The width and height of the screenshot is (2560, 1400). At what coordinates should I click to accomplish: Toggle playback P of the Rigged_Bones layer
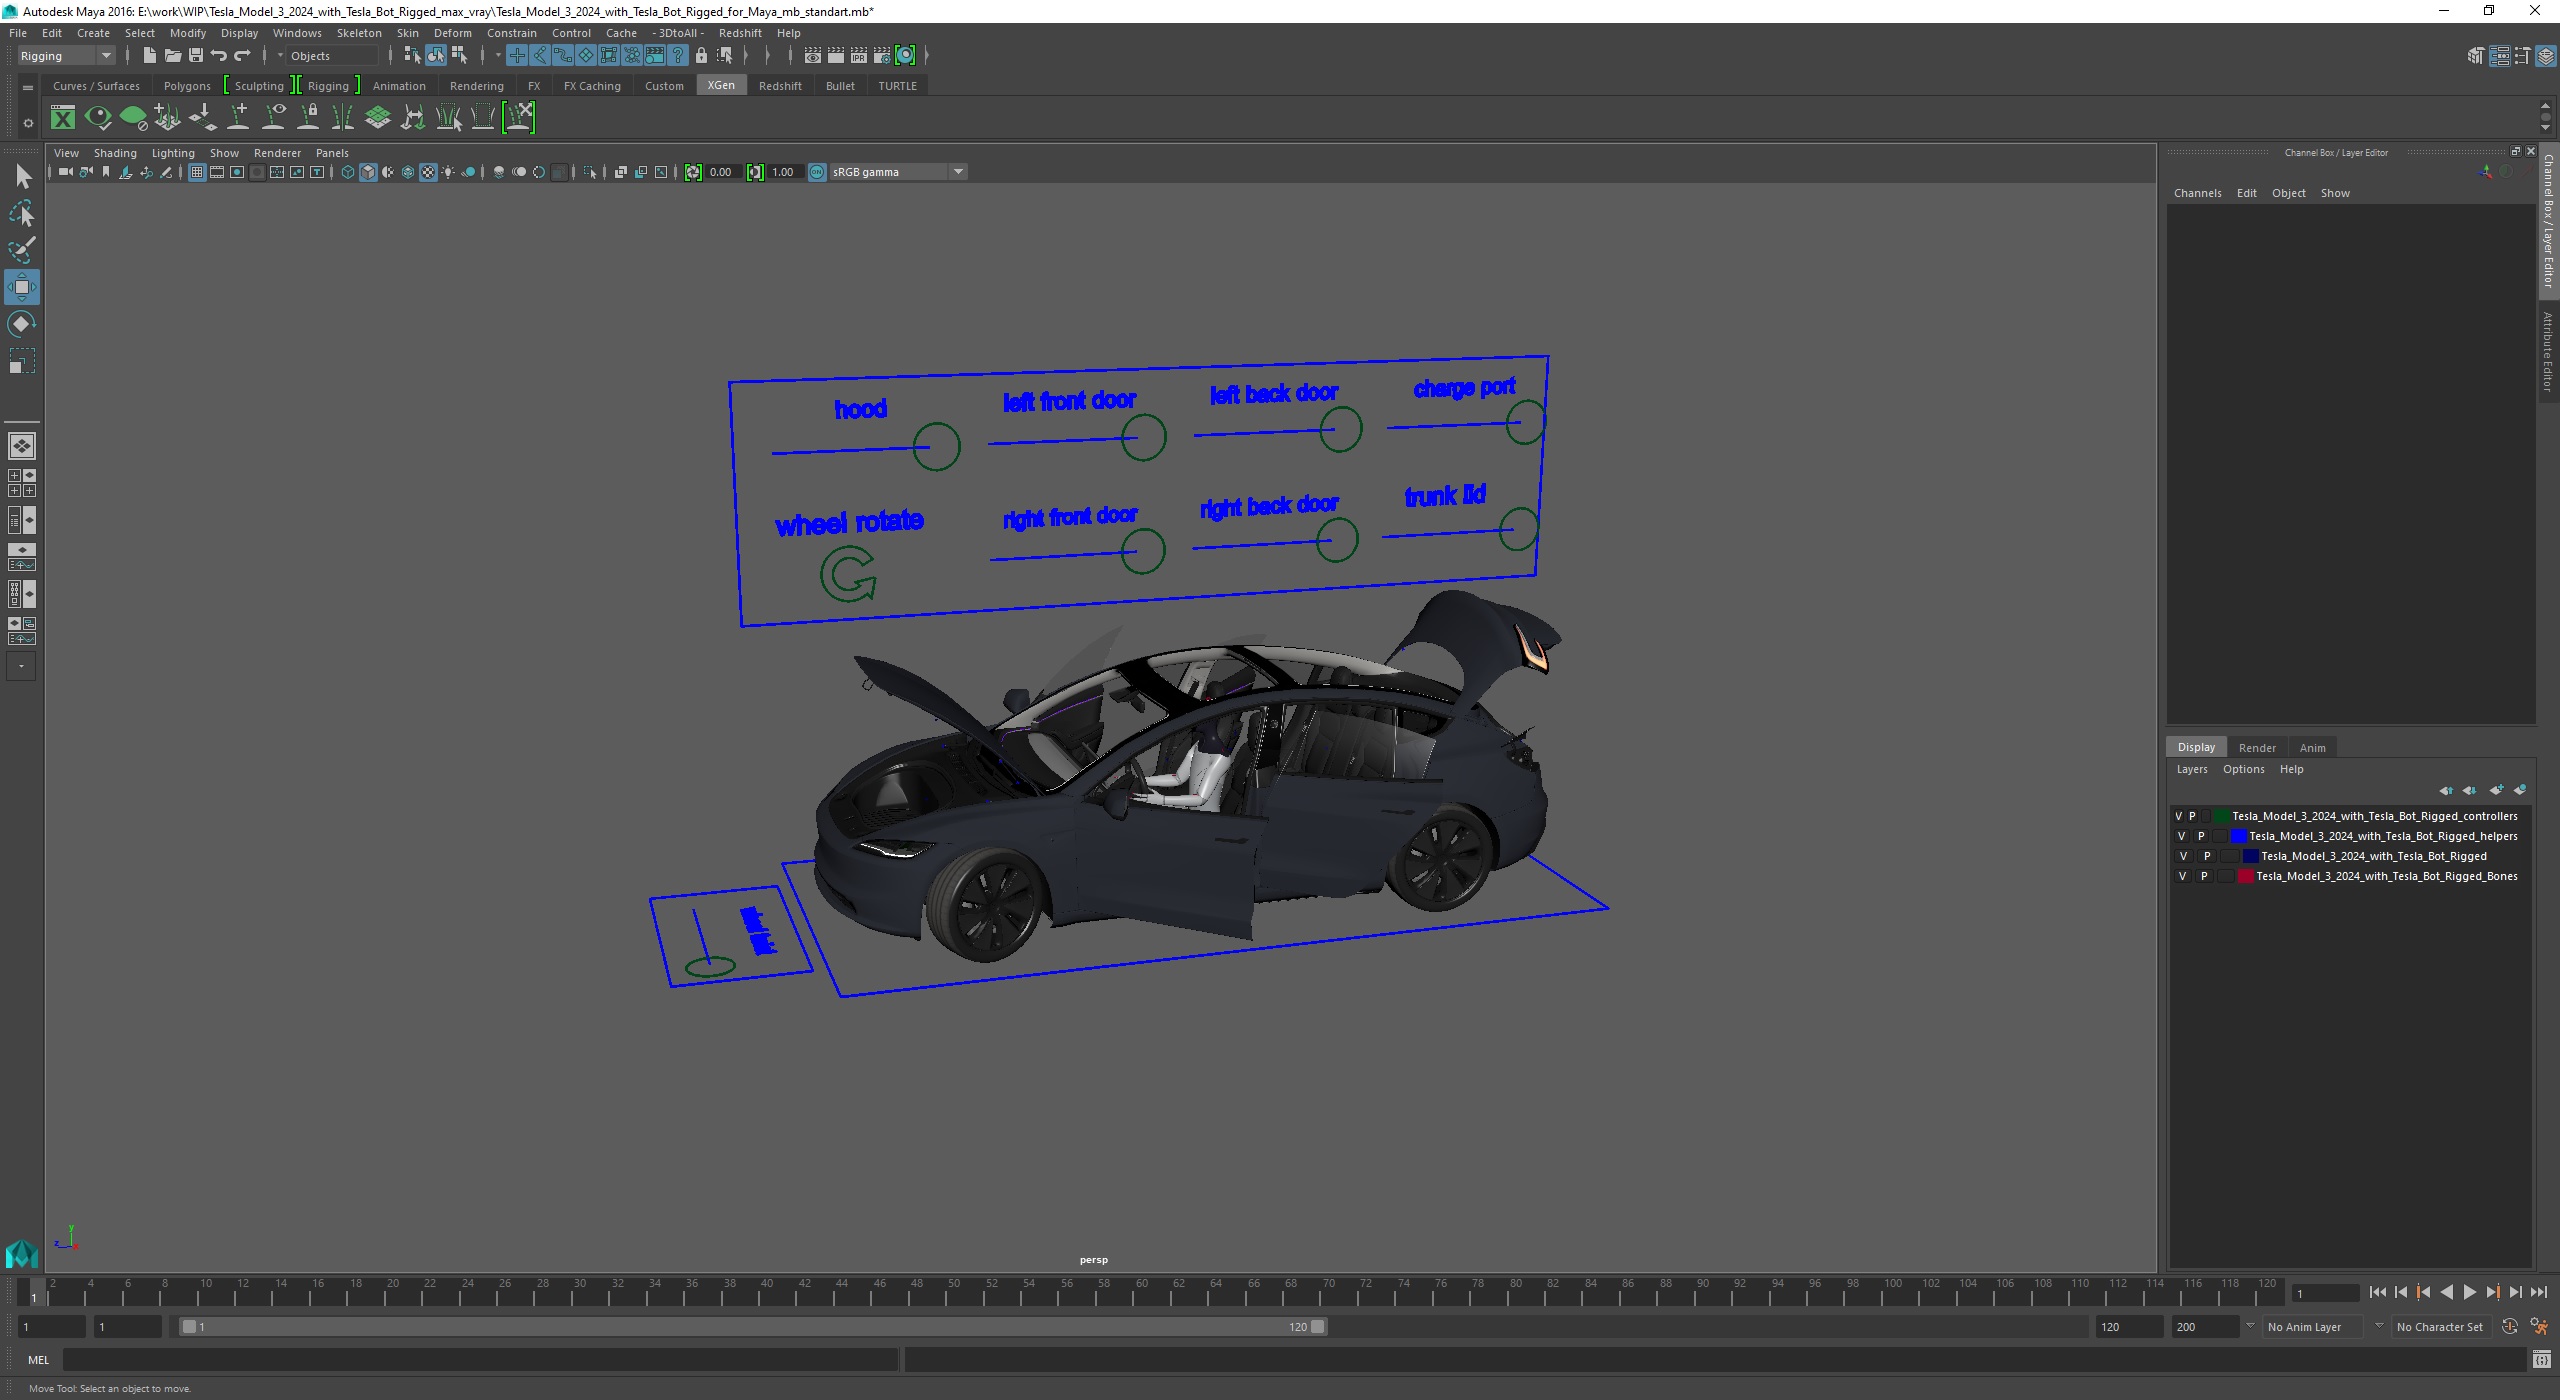pos(2204,876)
